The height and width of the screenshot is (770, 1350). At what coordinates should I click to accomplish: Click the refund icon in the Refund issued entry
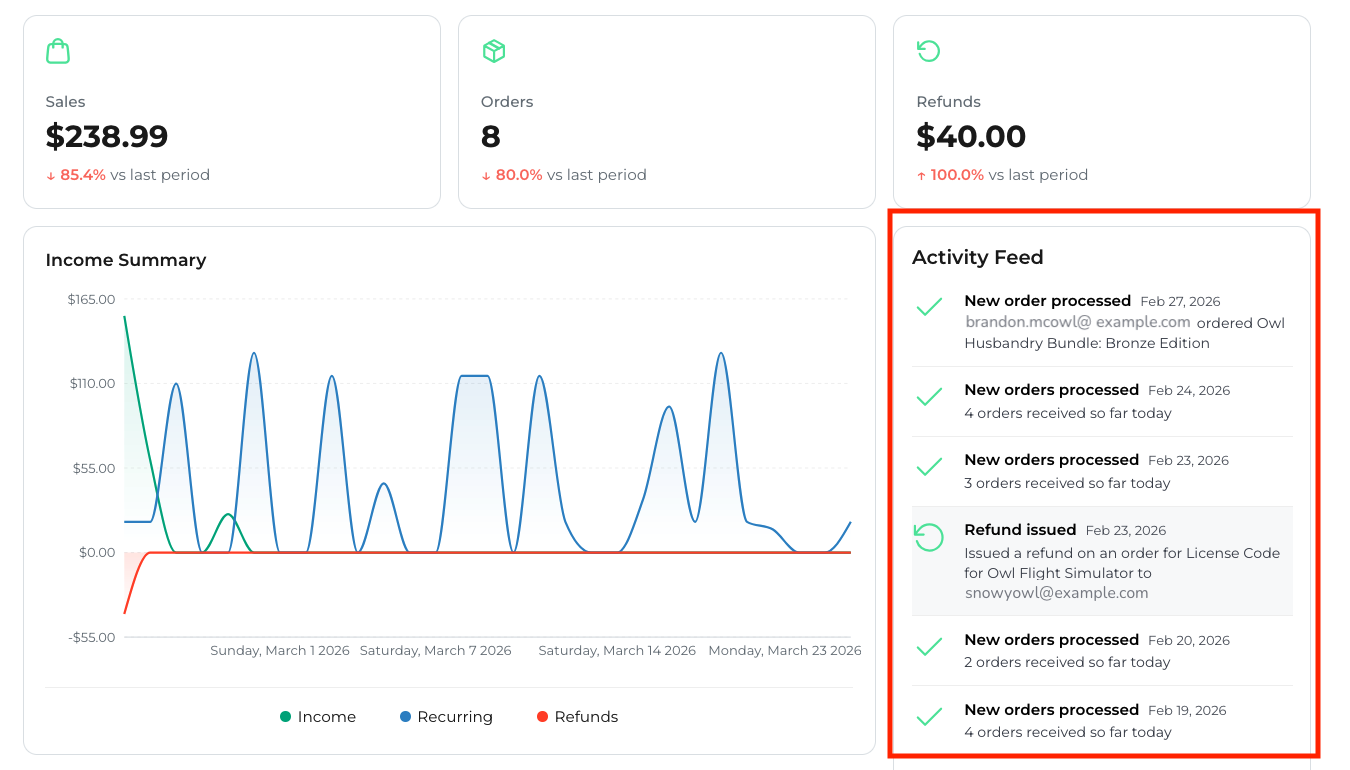(929, 537)
